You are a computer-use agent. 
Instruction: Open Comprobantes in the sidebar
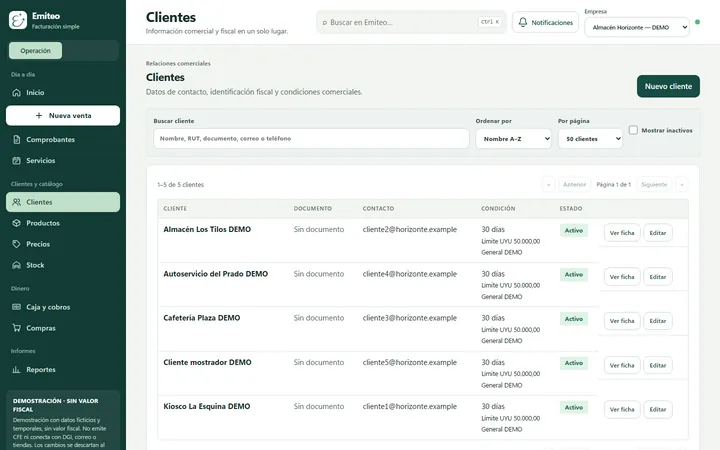pyautogui.click(x=63, y=140)
